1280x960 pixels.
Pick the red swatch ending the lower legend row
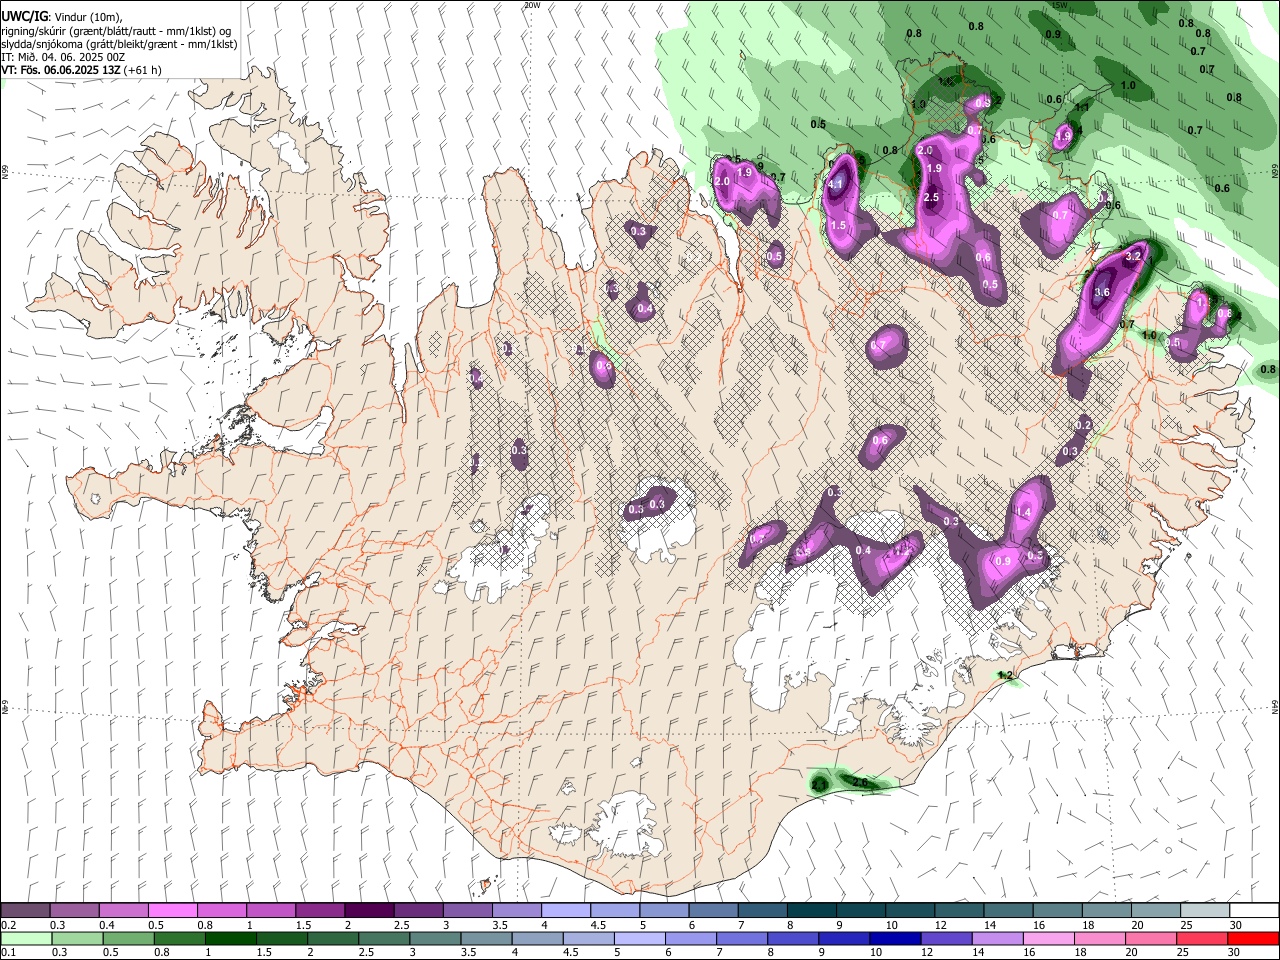click(x=1254, y=939)
